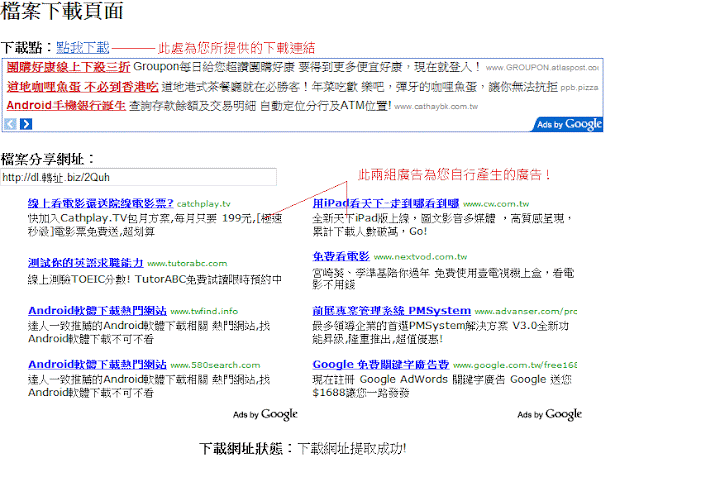The image size is (720, 482).
Task: Open the 前展專案管理系統 PMSystem ad
Action: [392, 311]
